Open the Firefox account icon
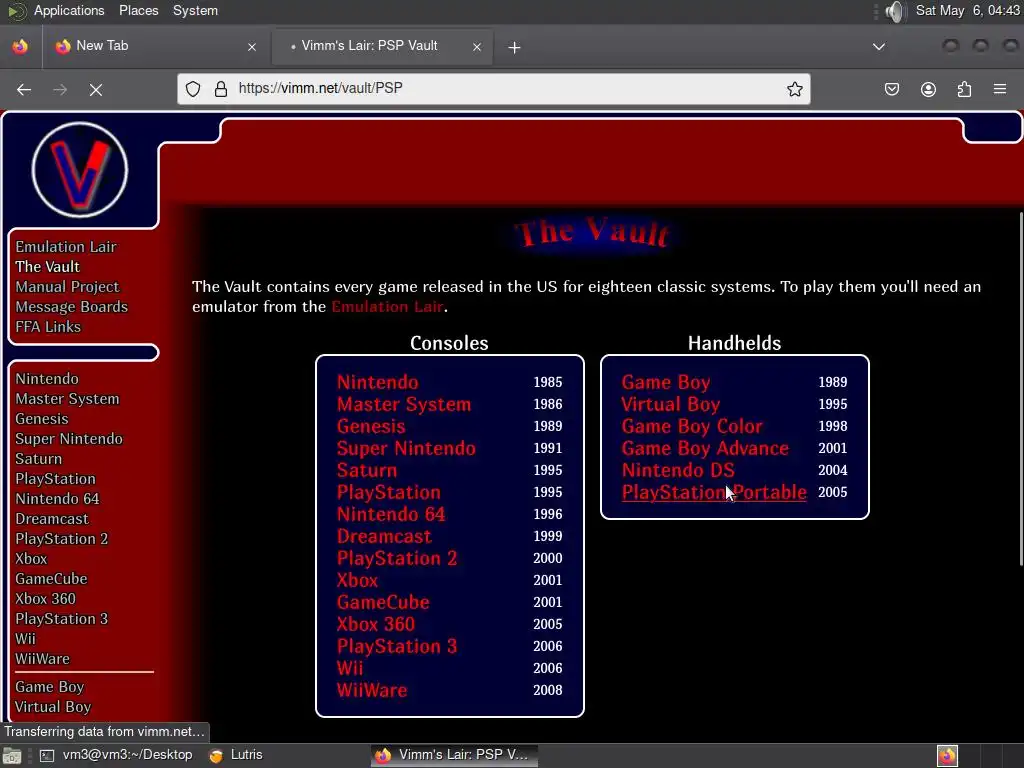 point(928,89)
